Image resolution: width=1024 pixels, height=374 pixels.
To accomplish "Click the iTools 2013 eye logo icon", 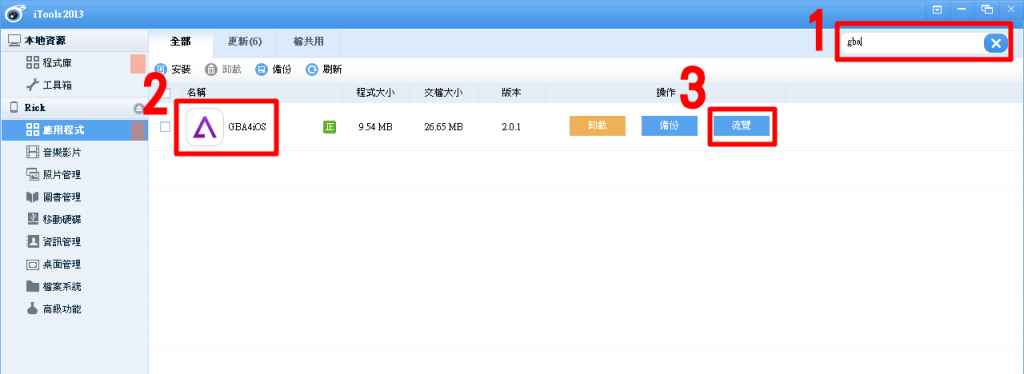I will (x=14, y=13).
